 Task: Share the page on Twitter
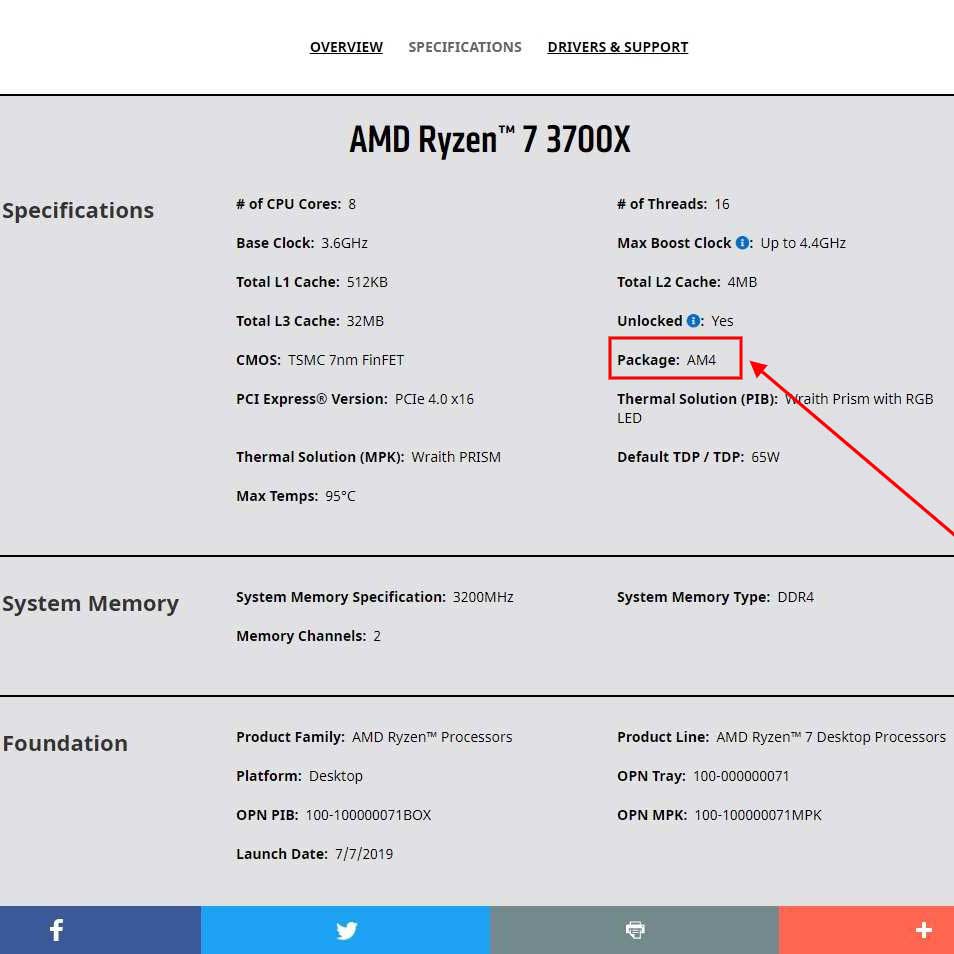[x=346, y=930]
